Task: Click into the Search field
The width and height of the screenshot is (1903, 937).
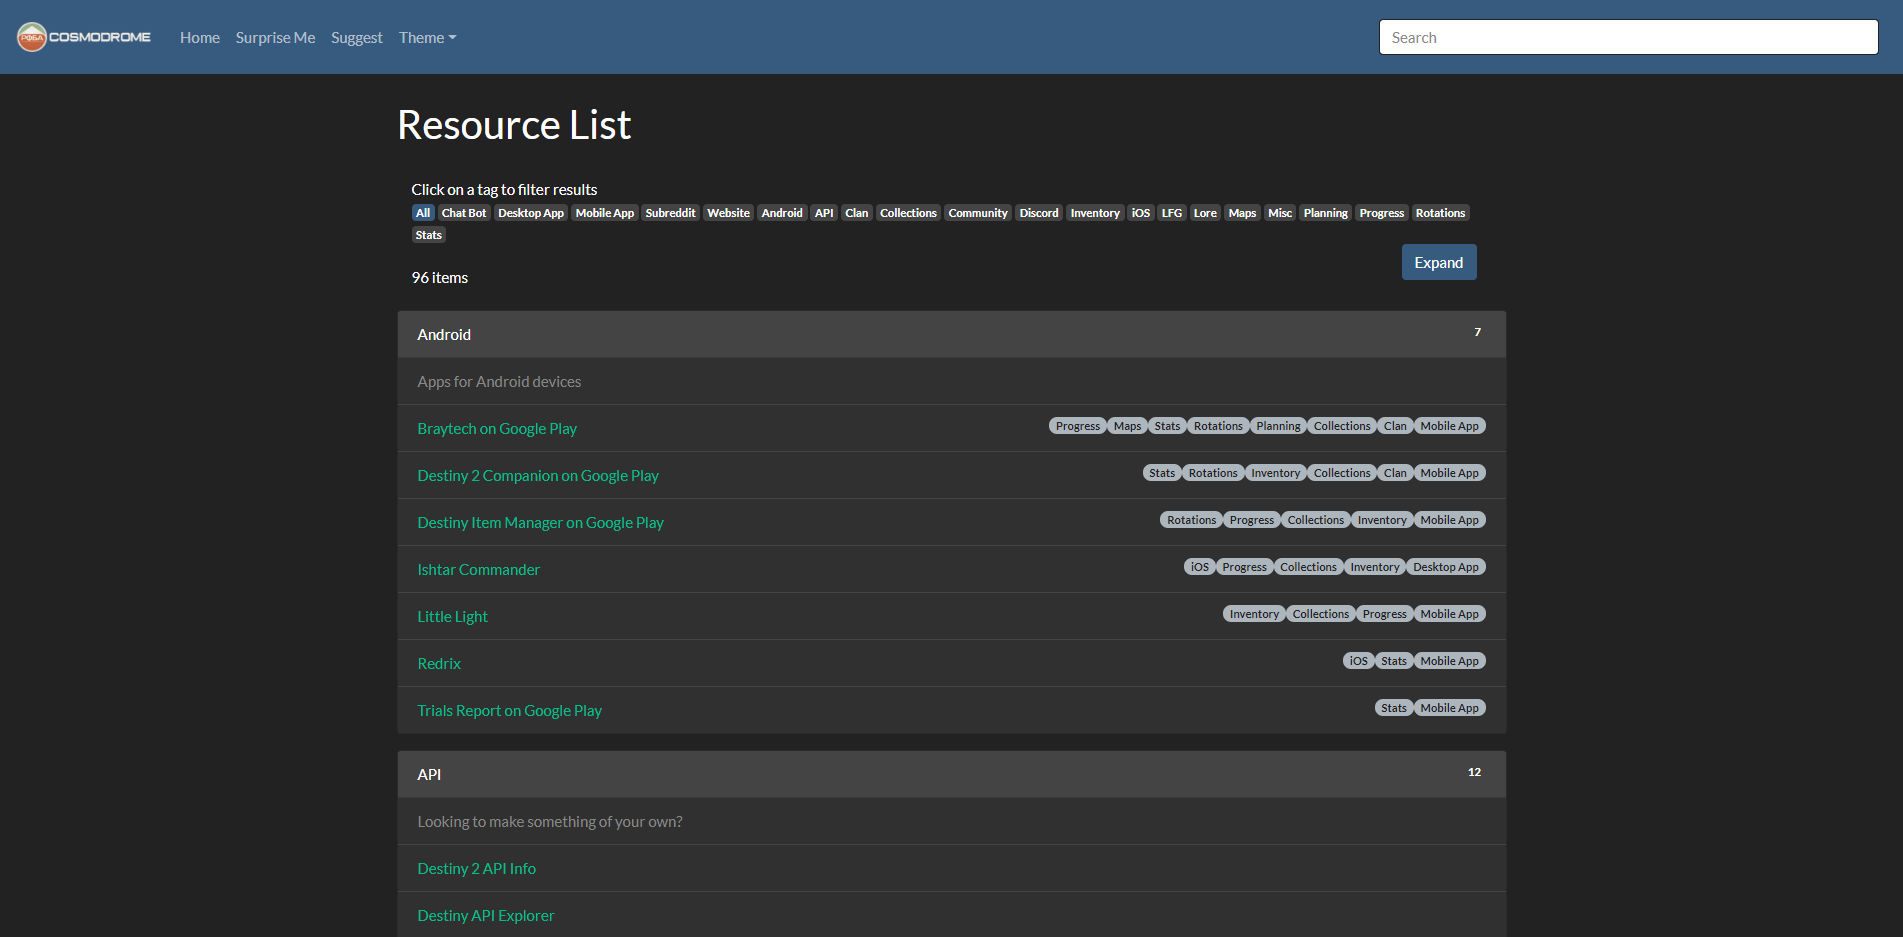Action: point(1628,38)
